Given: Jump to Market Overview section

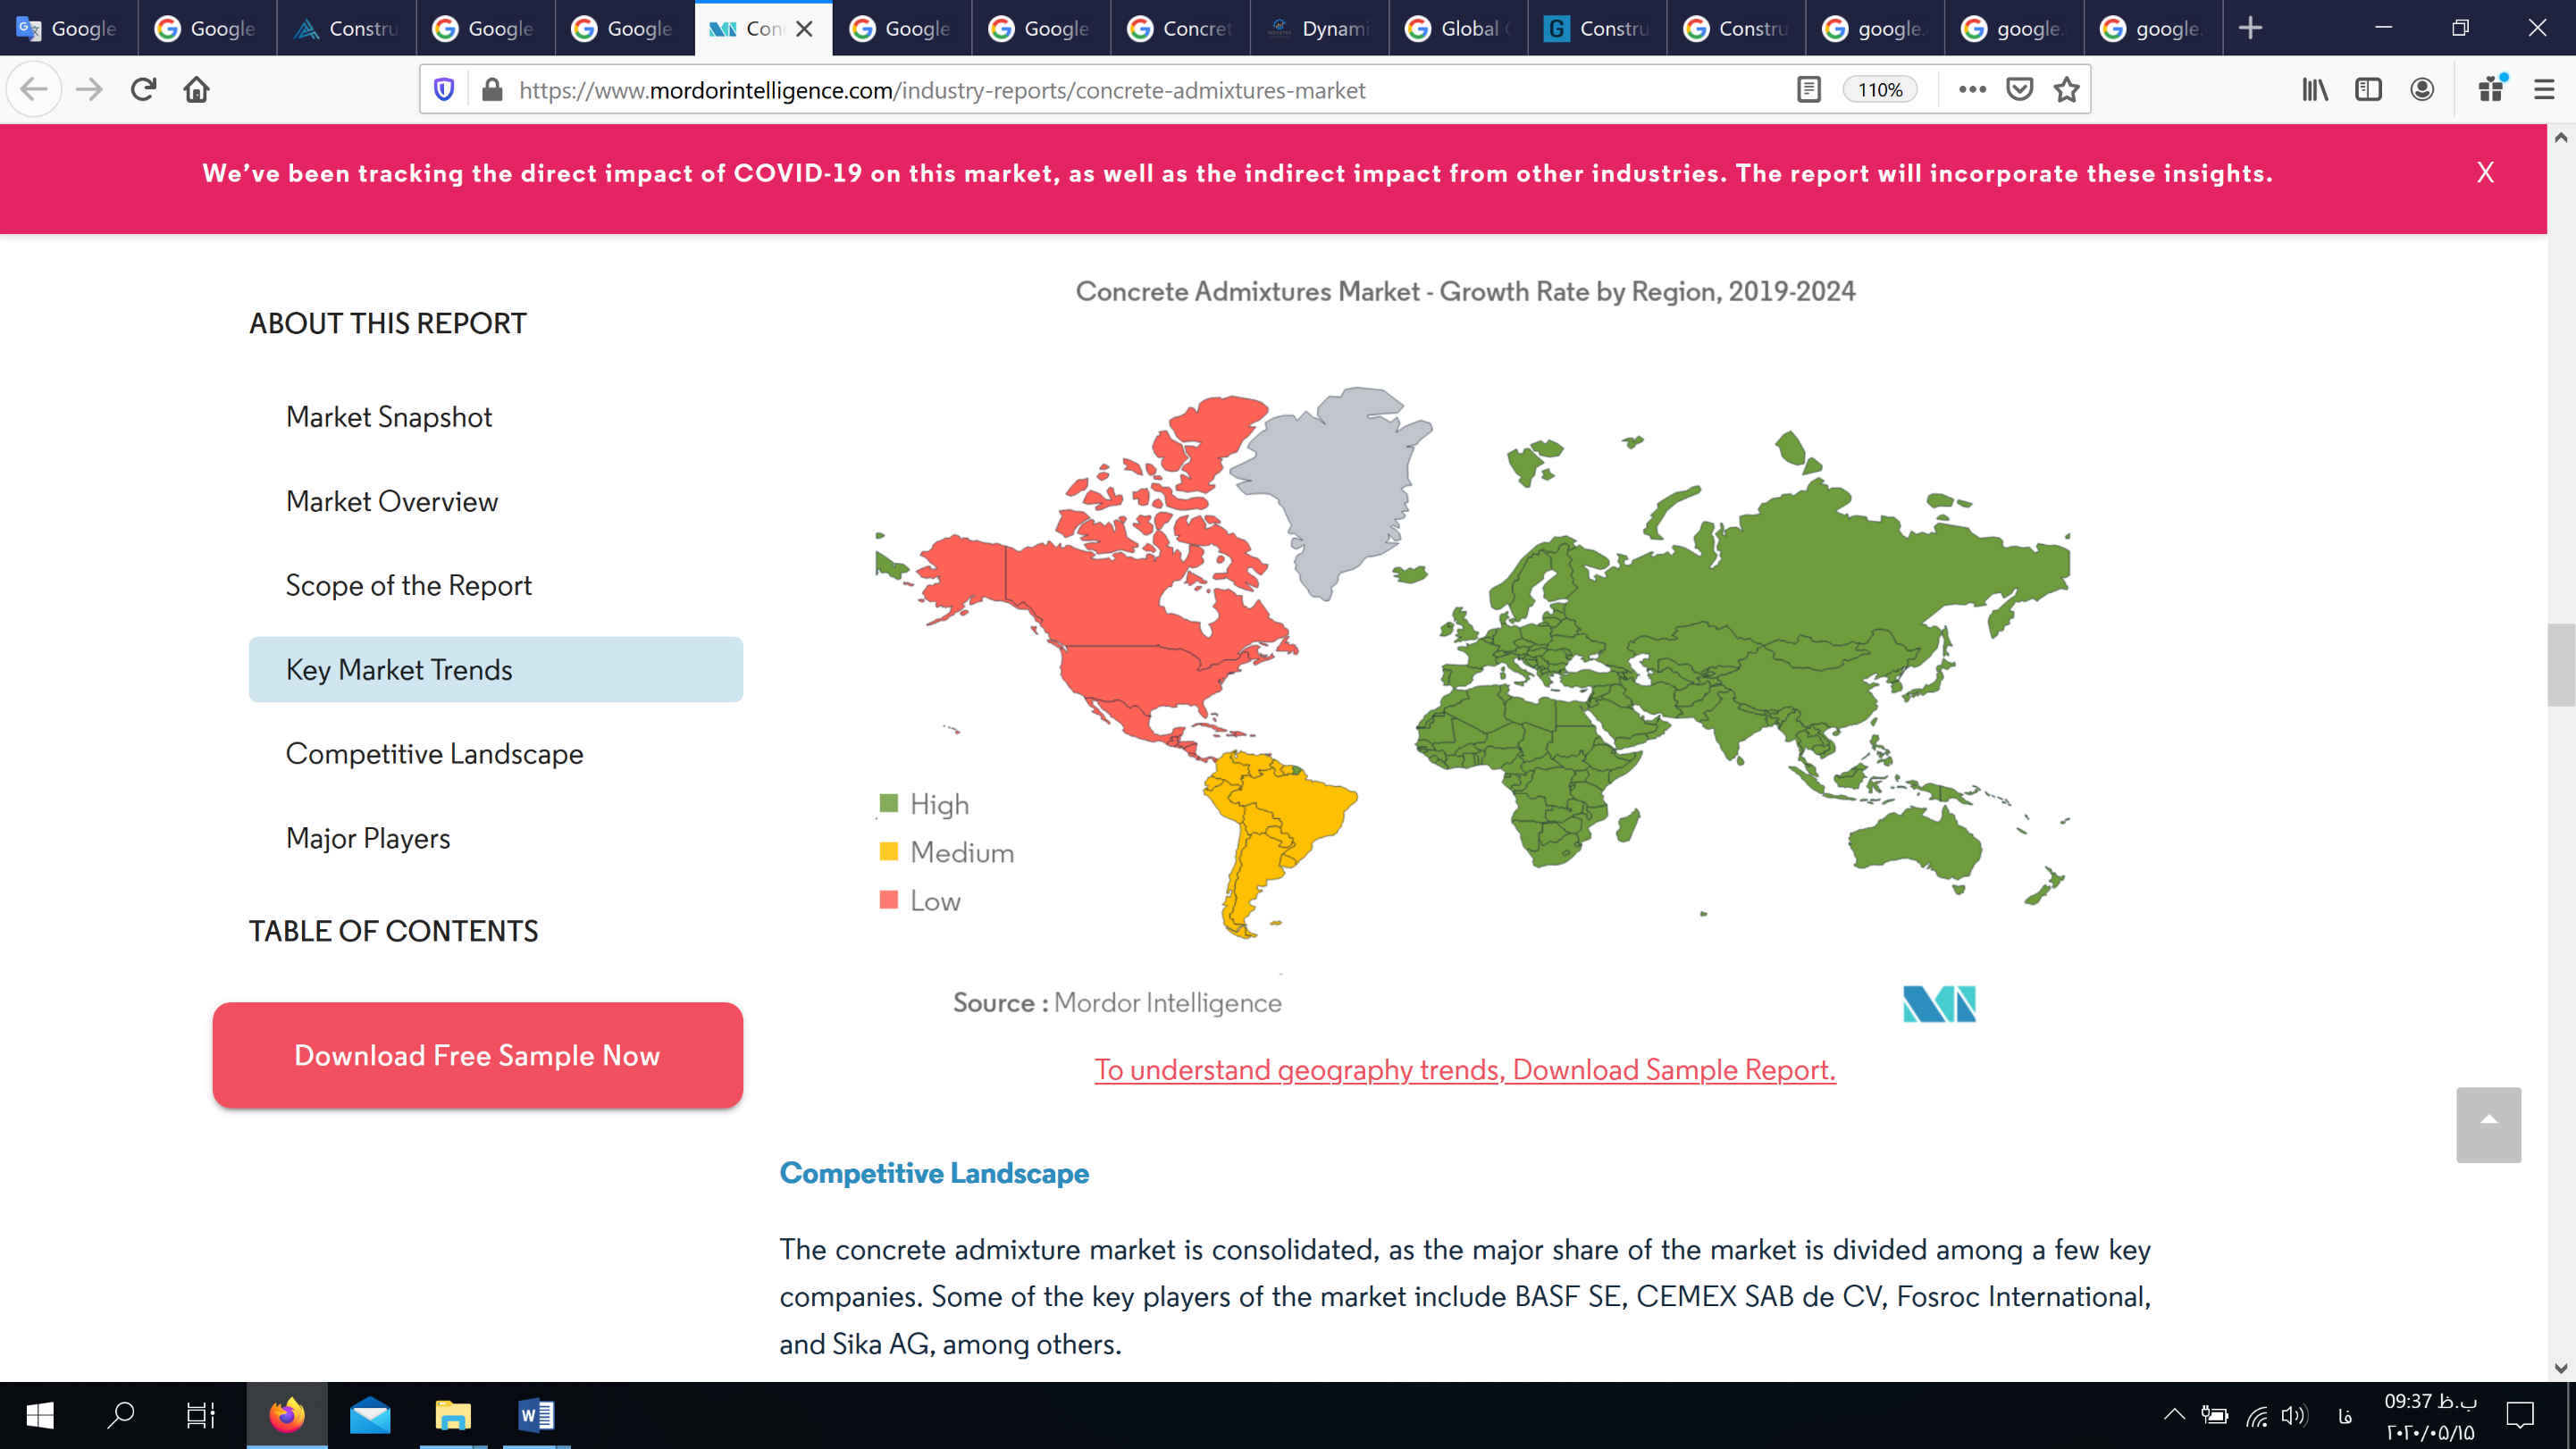Looking at the screenshot, I should pos(392,501).
